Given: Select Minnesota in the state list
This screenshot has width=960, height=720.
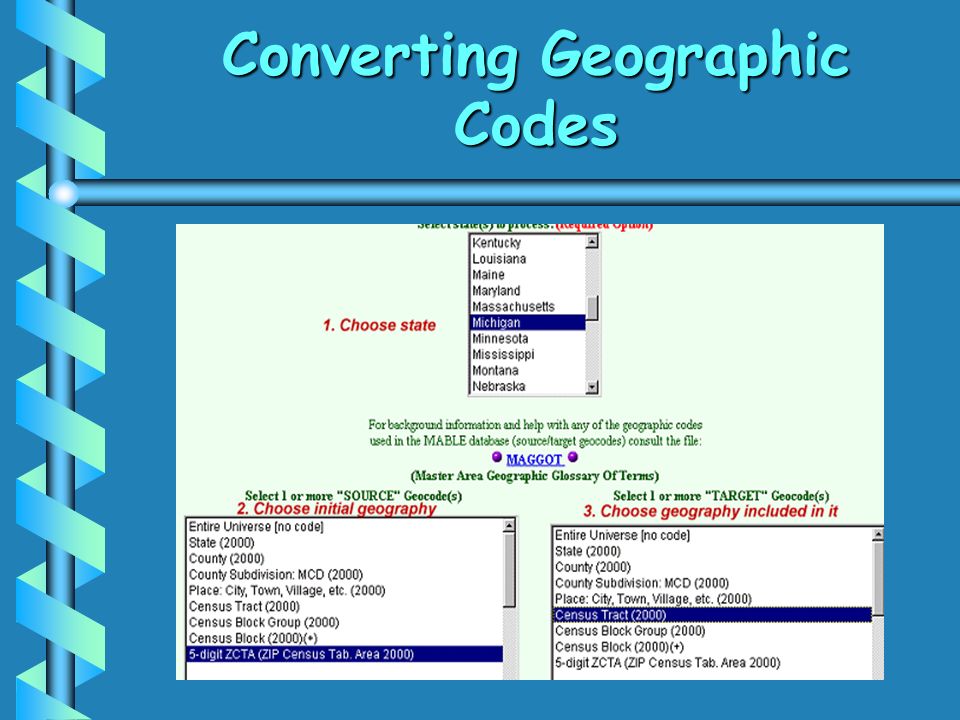Looking at the screenshot, I should pyautogui.click(x=528, y=339).
